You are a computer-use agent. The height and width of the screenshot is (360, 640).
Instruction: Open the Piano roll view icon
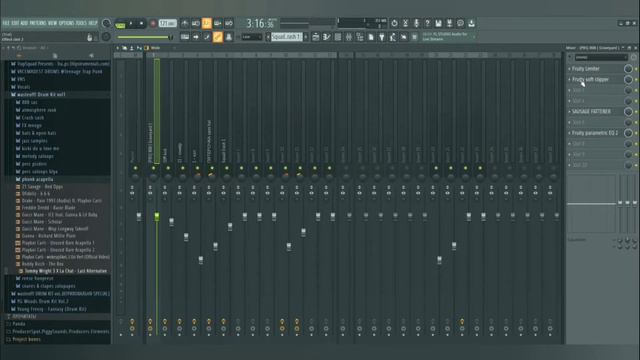pos(327,37)
